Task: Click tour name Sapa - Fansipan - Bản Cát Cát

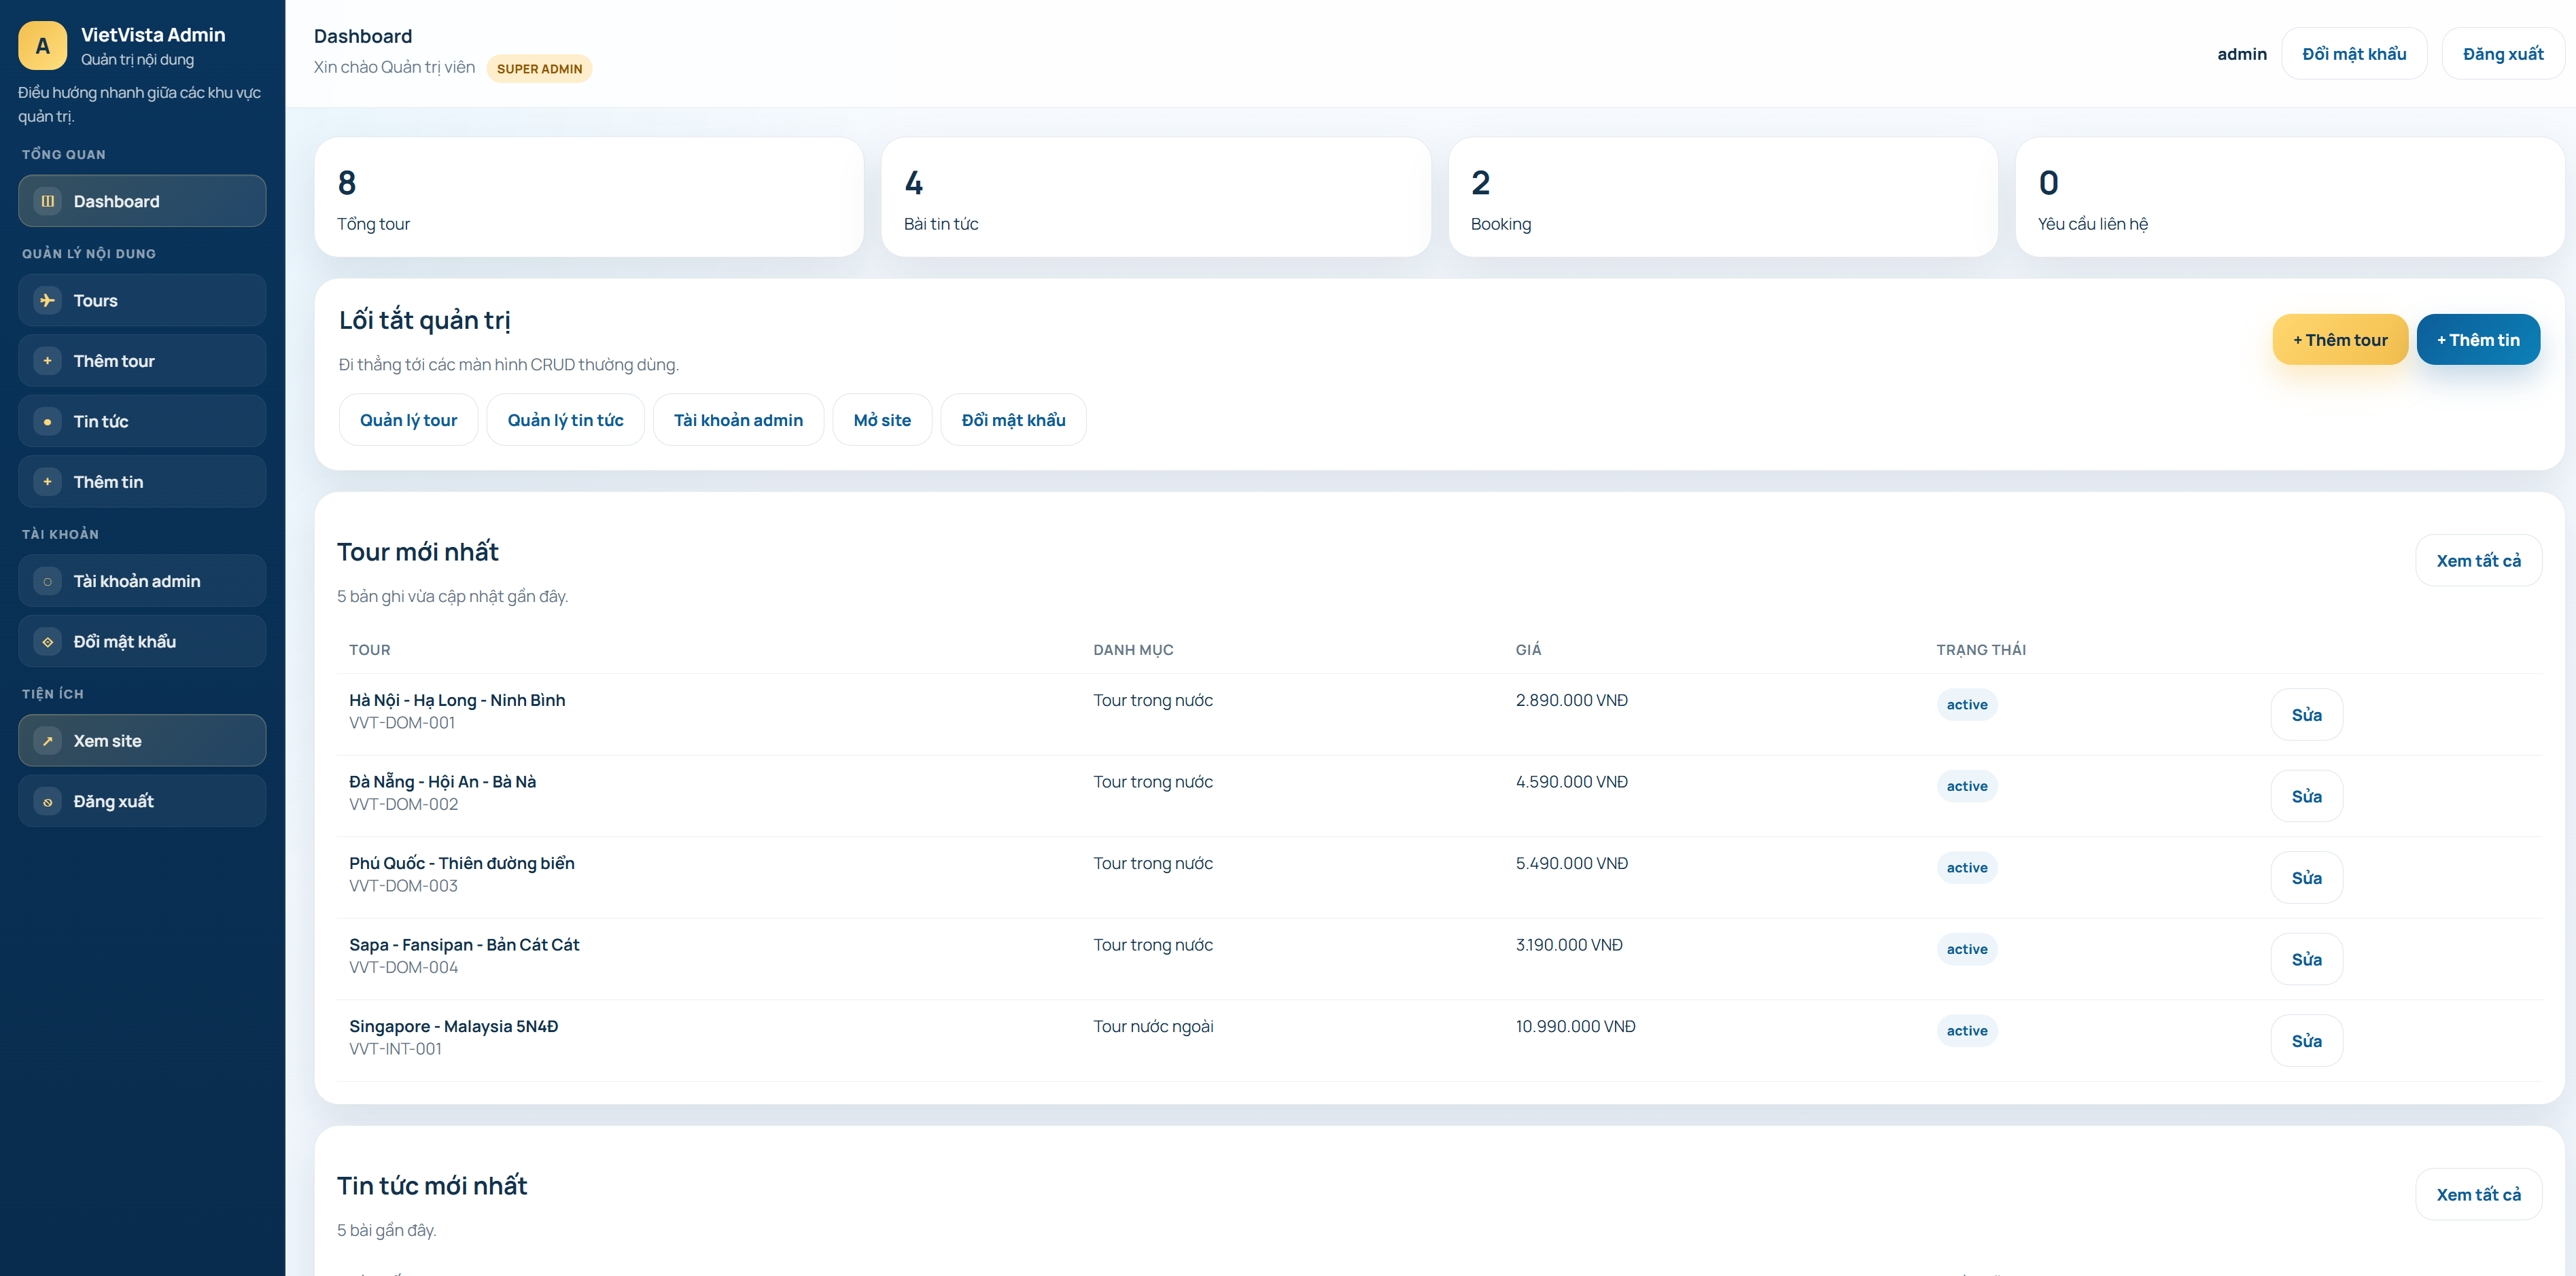Action: [x=464, y=945]
